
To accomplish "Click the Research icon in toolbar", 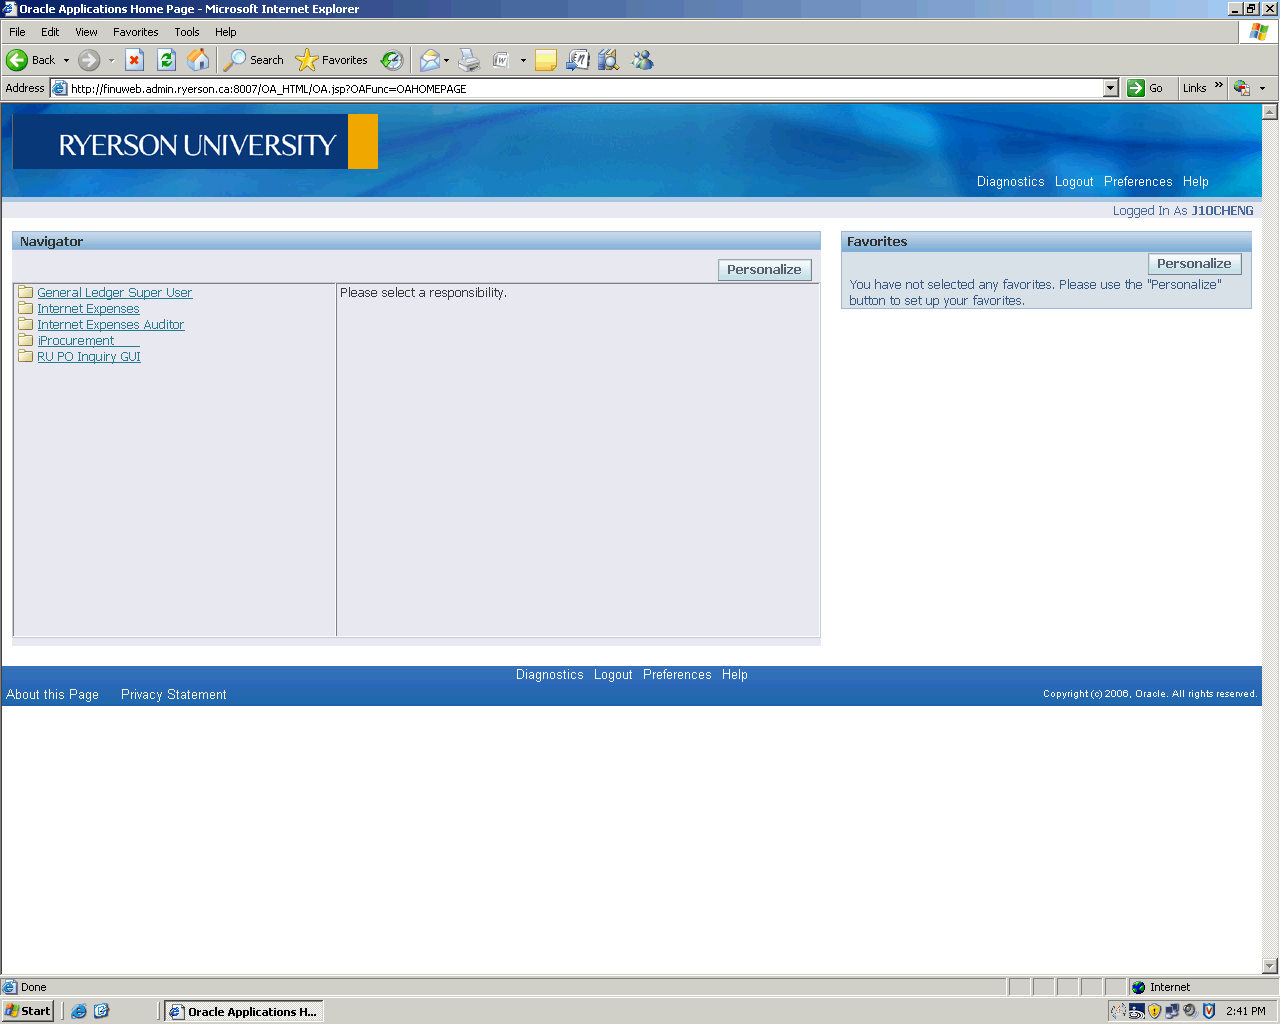I will tap(608, 60).
